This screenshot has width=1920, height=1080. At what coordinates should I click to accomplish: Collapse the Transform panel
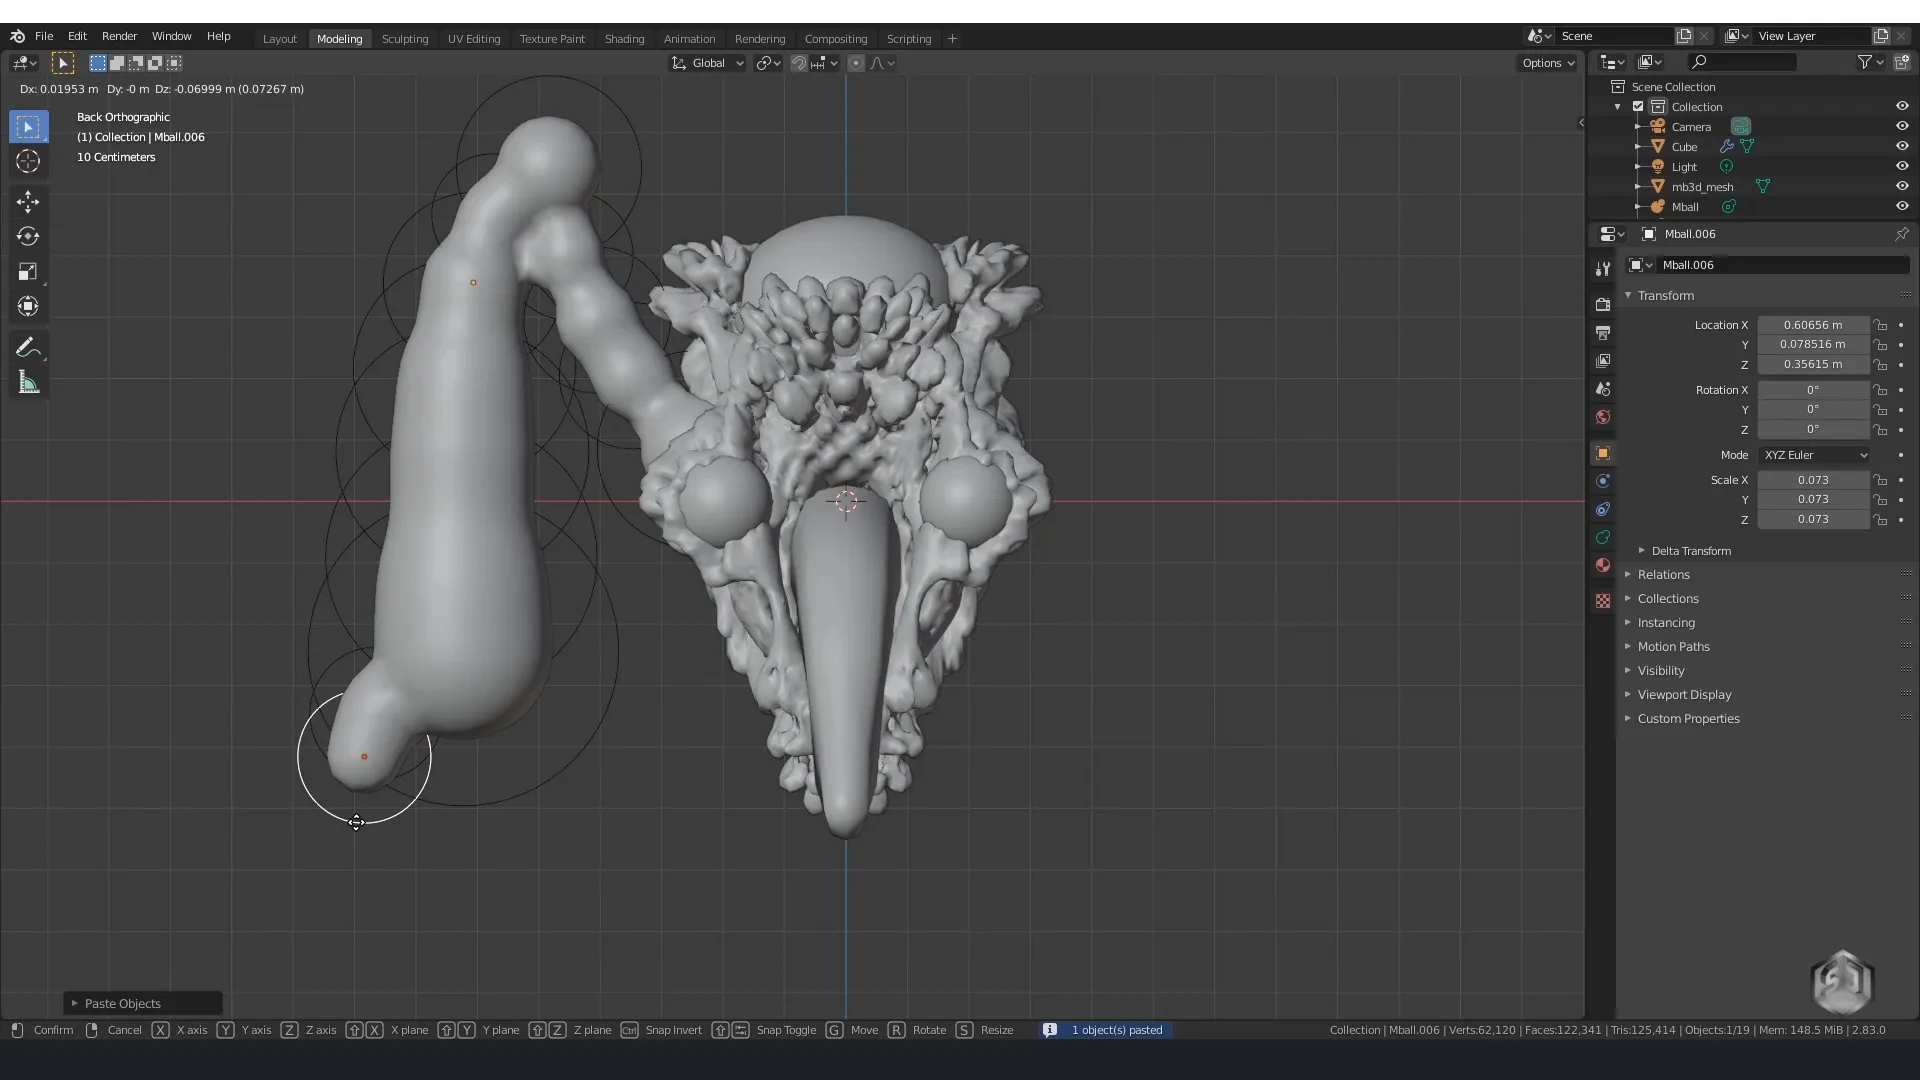coord(1628,295)
